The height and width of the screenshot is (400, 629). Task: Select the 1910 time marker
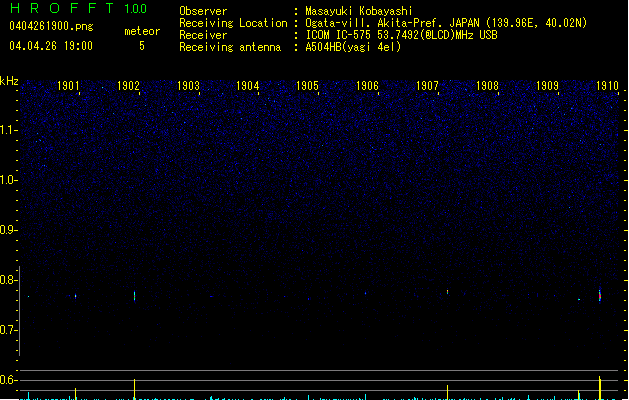(x=606, y=87)
